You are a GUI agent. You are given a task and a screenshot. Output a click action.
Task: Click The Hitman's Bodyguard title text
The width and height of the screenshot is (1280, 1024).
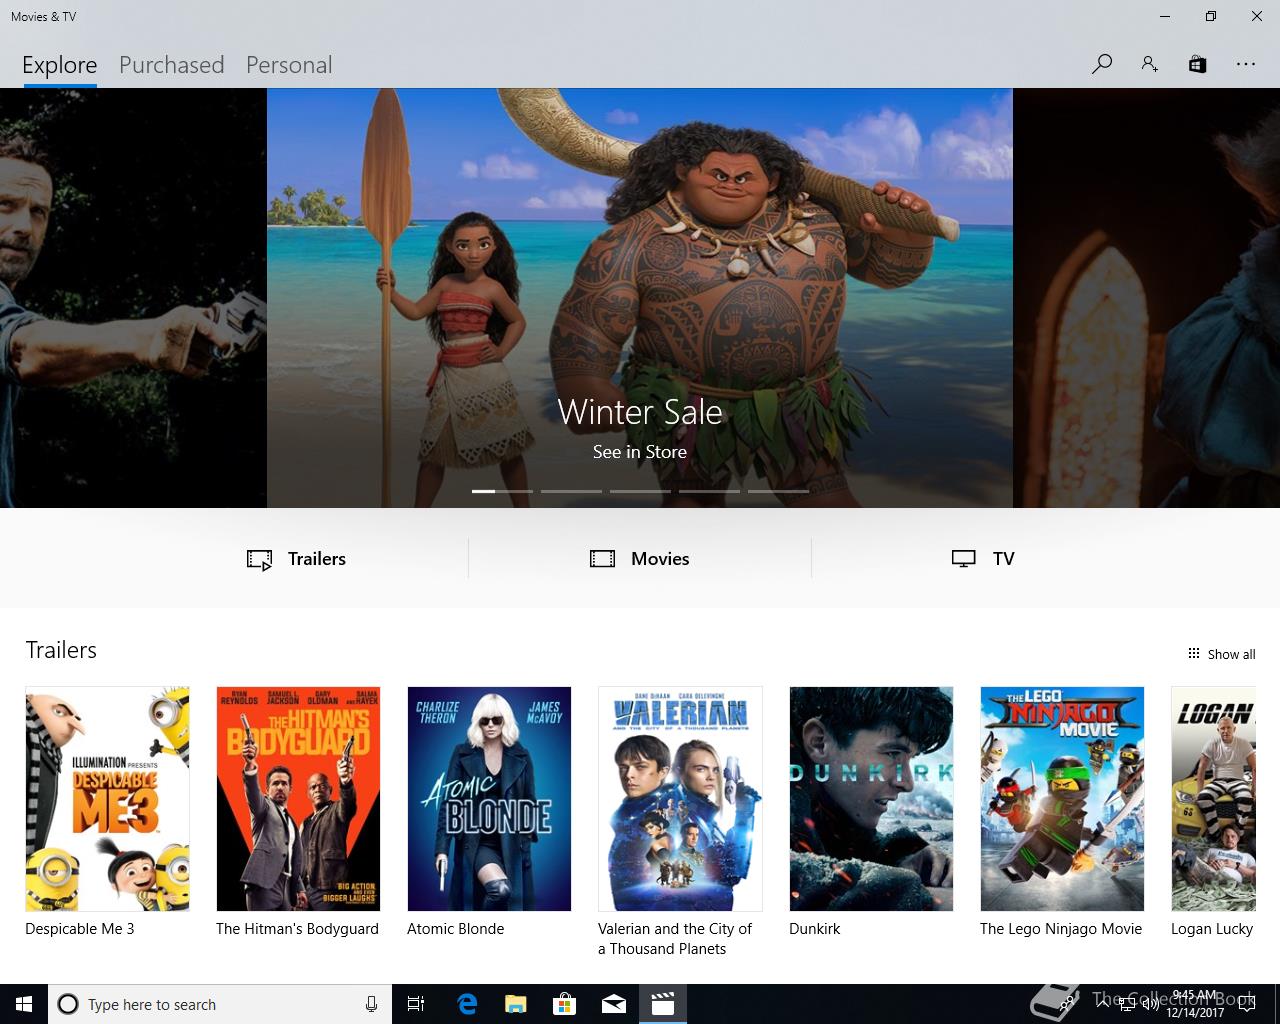(297, 929)
